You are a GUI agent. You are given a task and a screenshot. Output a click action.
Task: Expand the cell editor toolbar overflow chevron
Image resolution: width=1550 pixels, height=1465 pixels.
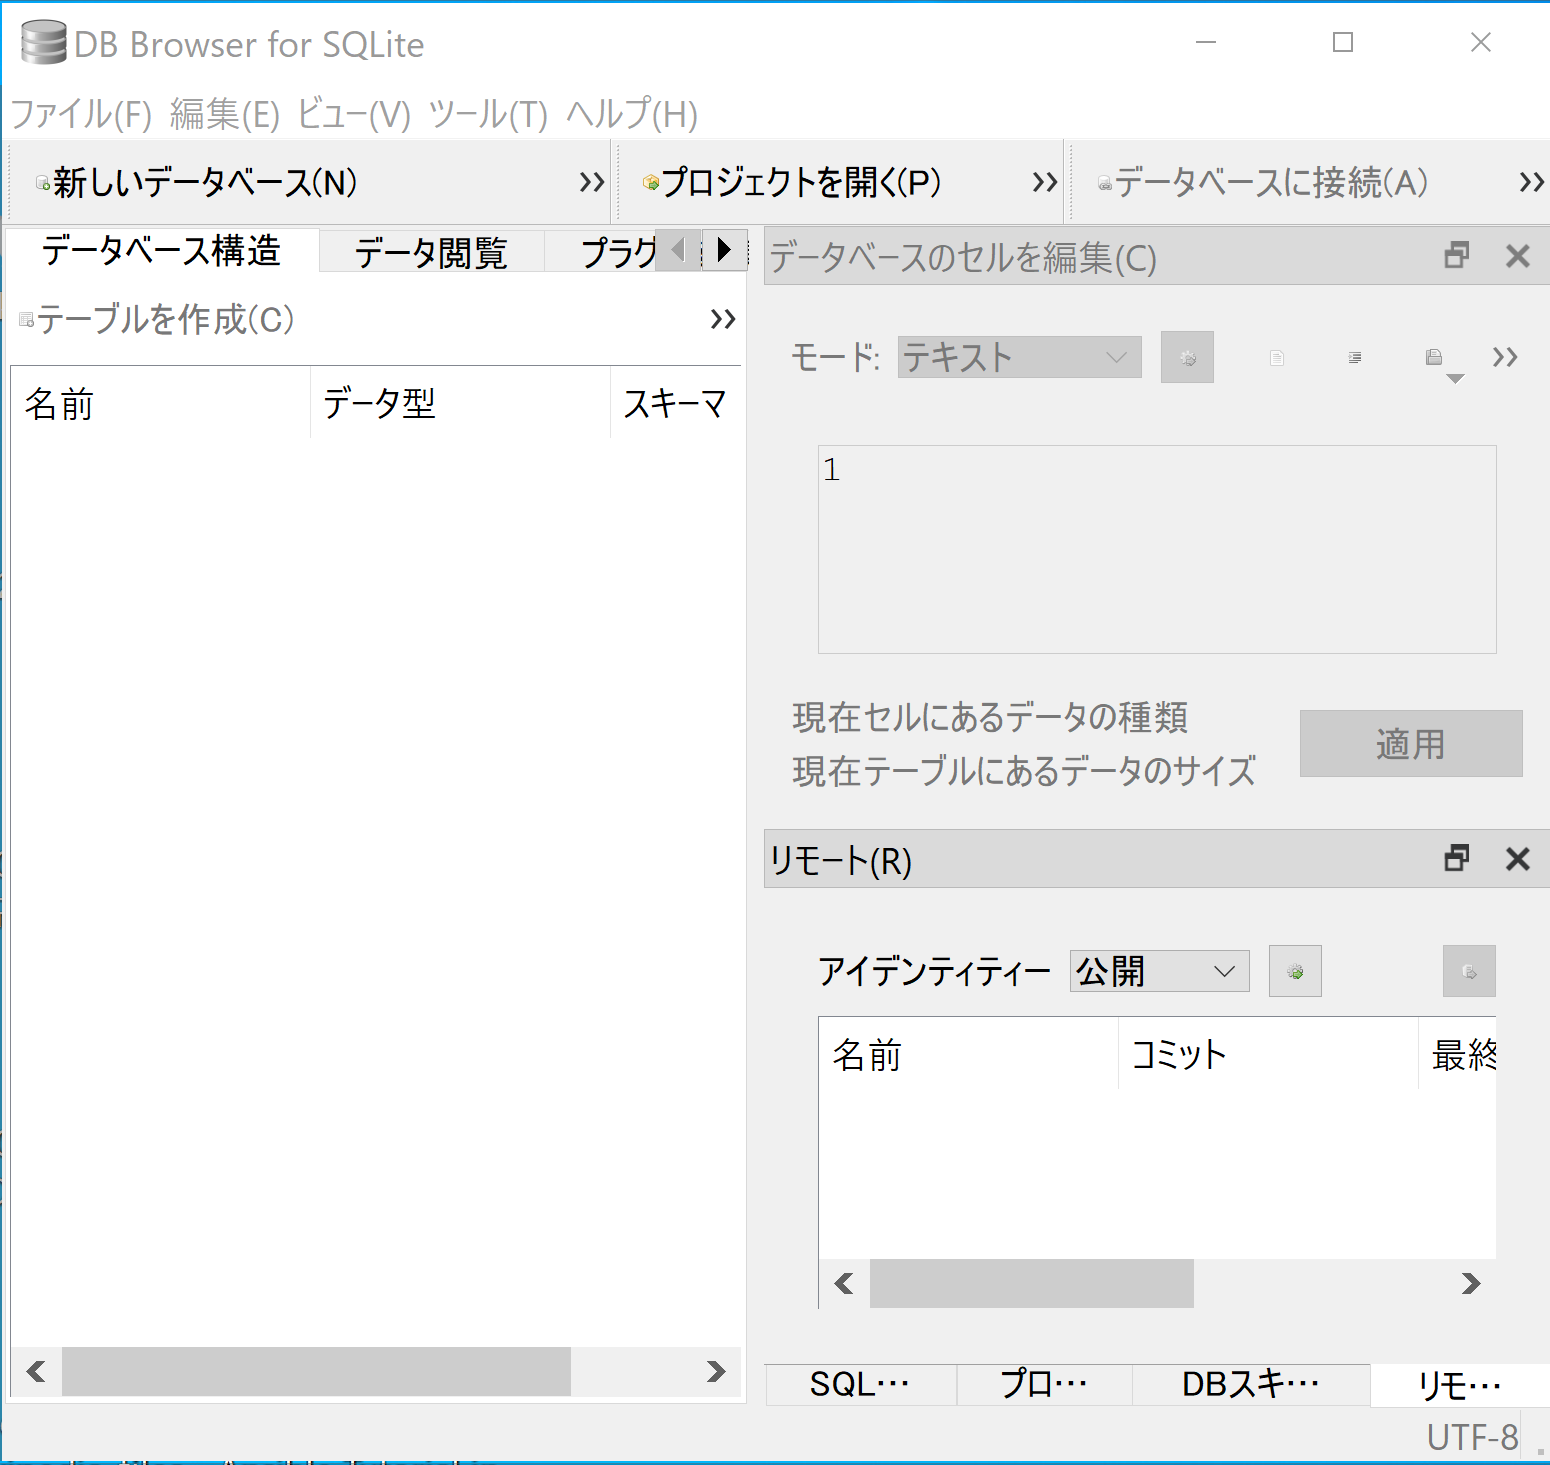click(x=1505, y=357)
